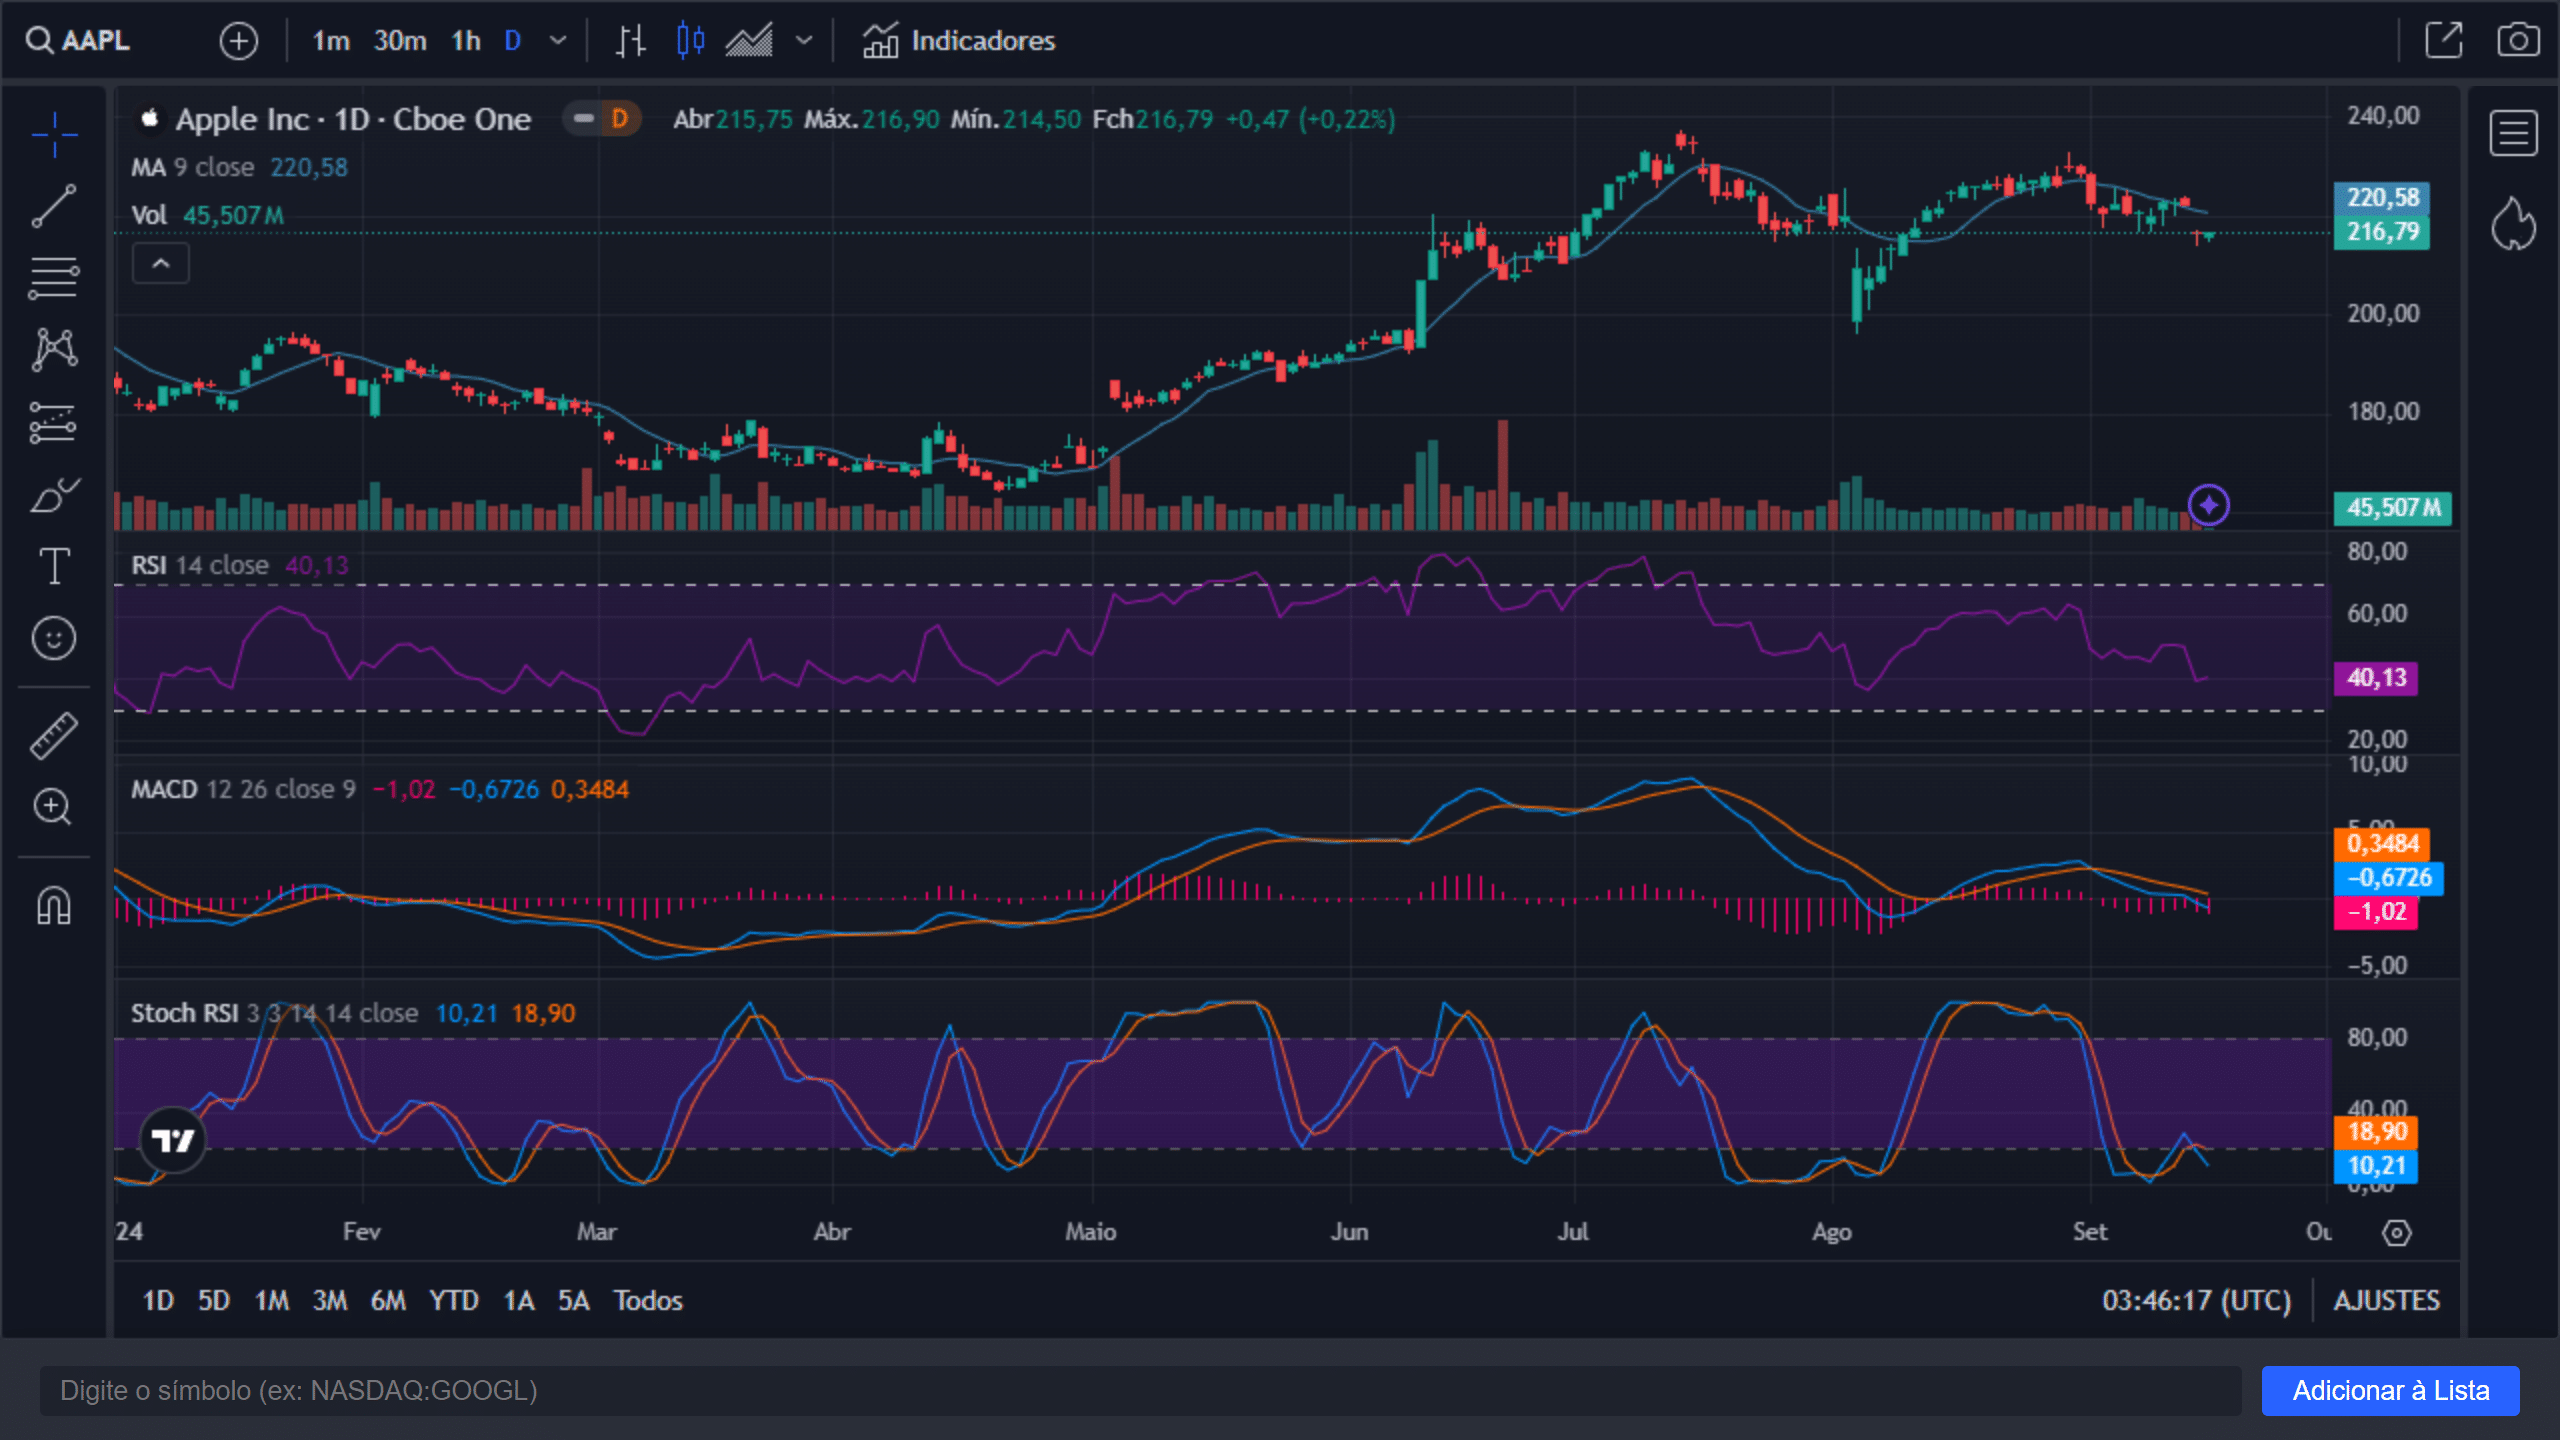Select the ruler measure tool
The image size is (2560, 1440).
pyautogui.click(x=54, y=736)
